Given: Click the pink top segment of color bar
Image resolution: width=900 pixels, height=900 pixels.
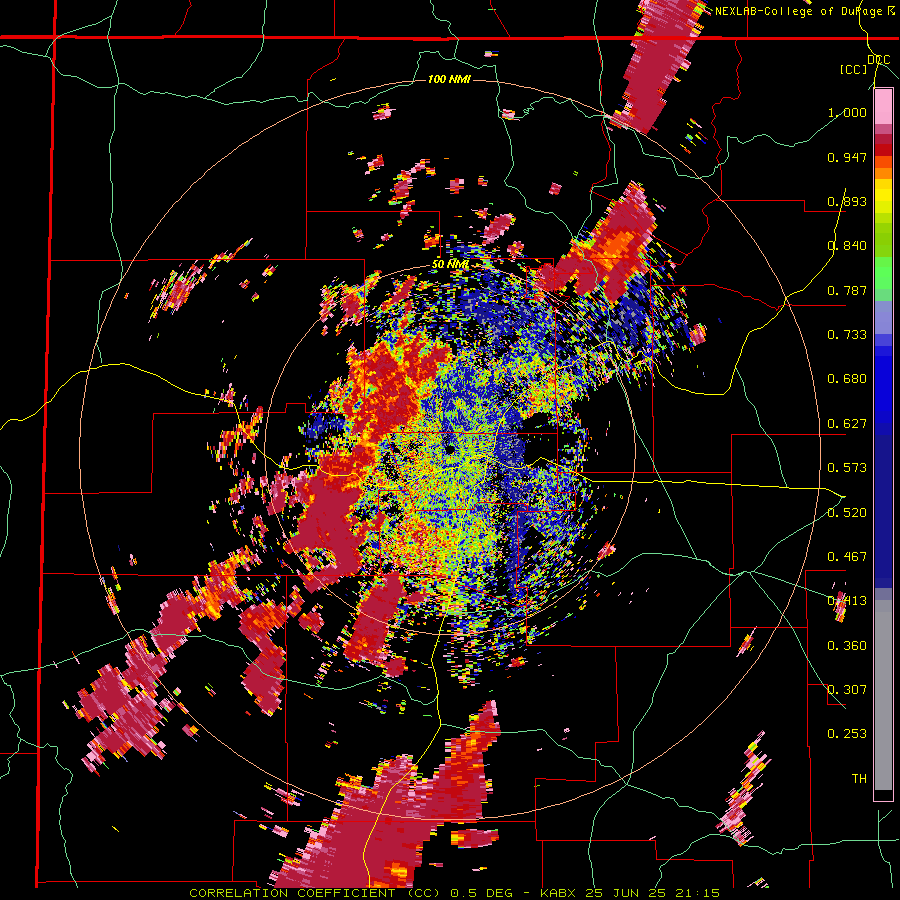Looking at the screenshot, I should click(x=883, y=107).
